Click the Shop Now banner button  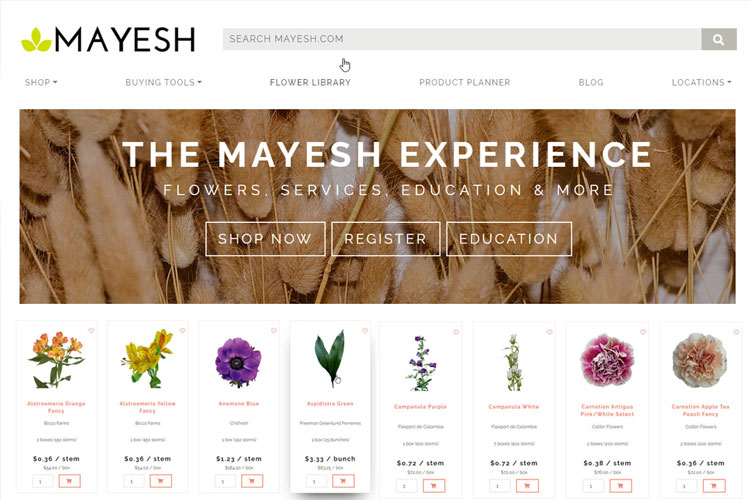pyautogui.click(x=265, y=239)
